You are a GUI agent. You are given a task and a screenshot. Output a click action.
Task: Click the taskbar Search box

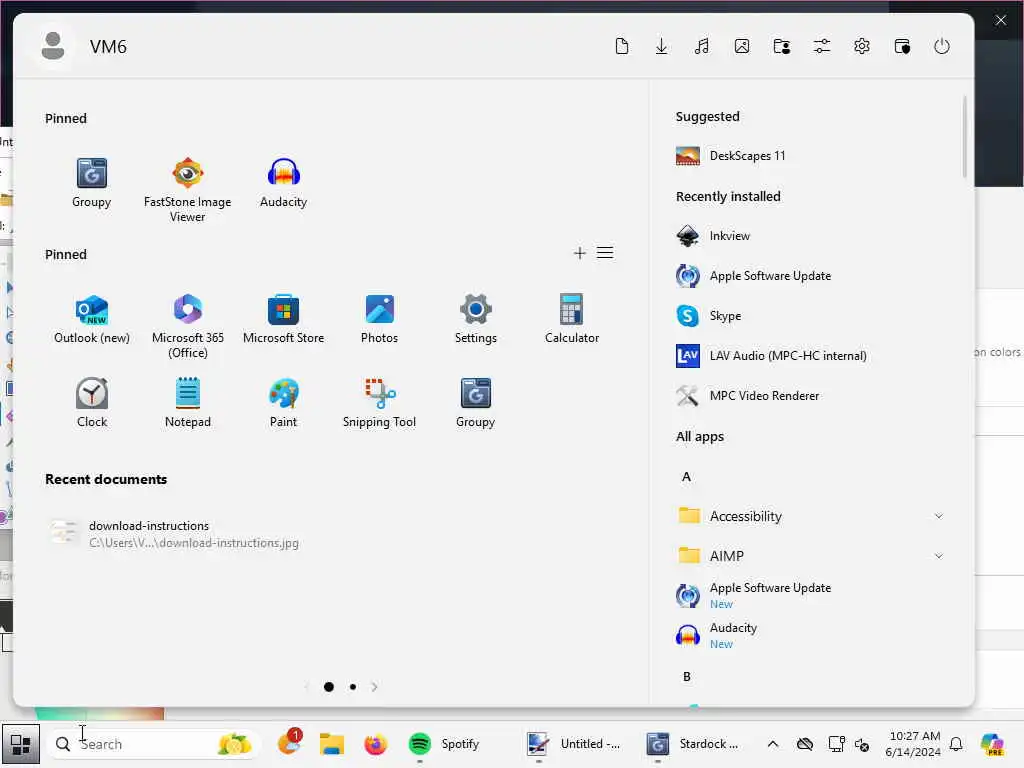pos(154,744)
